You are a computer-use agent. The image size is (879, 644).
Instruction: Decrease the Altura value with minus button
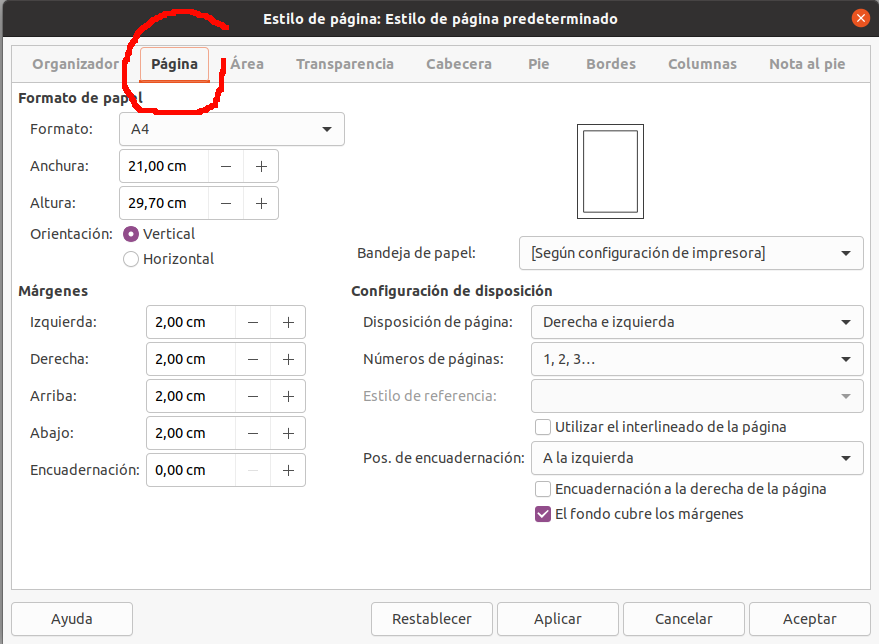coord(227,203)
